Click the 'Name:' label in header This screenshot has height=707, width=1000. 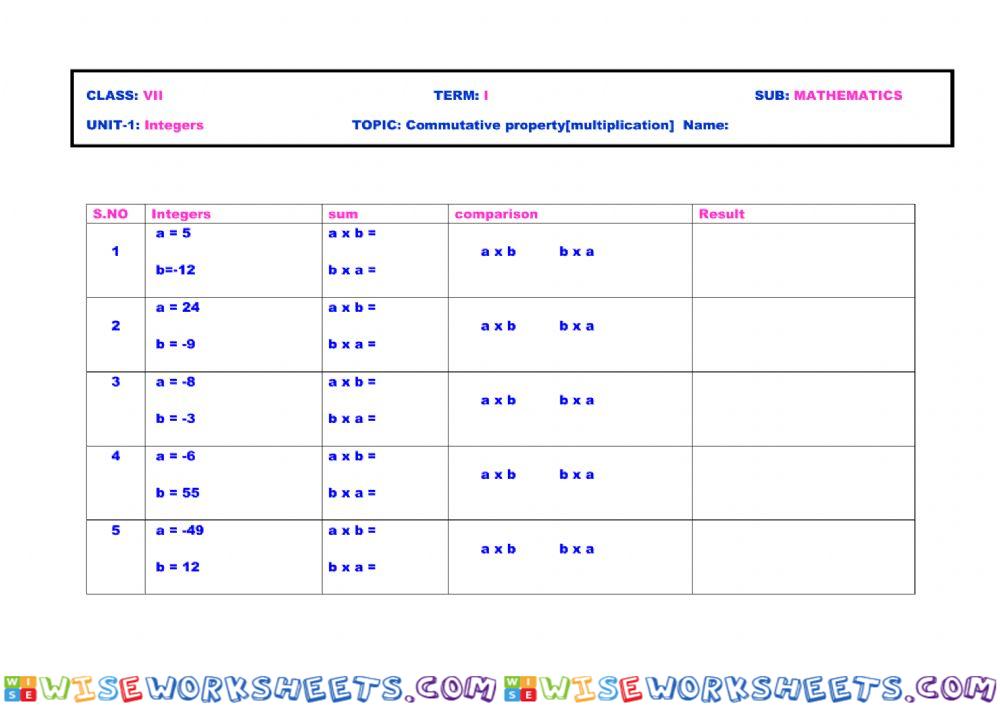point(705,125)
